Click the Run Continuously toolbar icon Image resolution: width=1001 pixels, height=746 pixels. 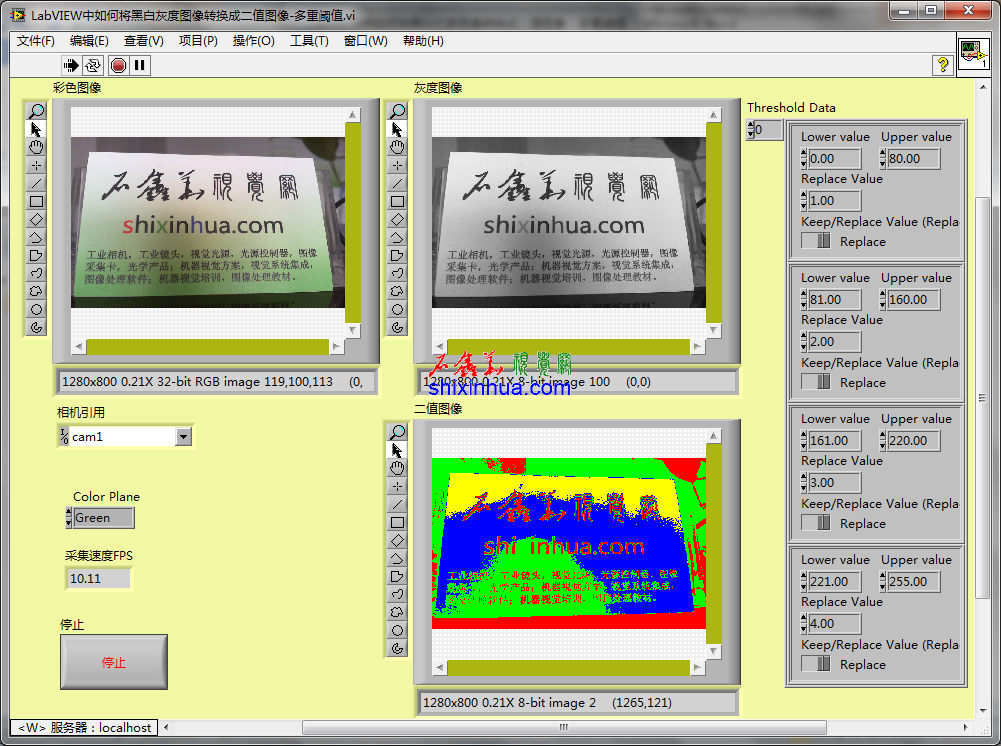(93, 65)
